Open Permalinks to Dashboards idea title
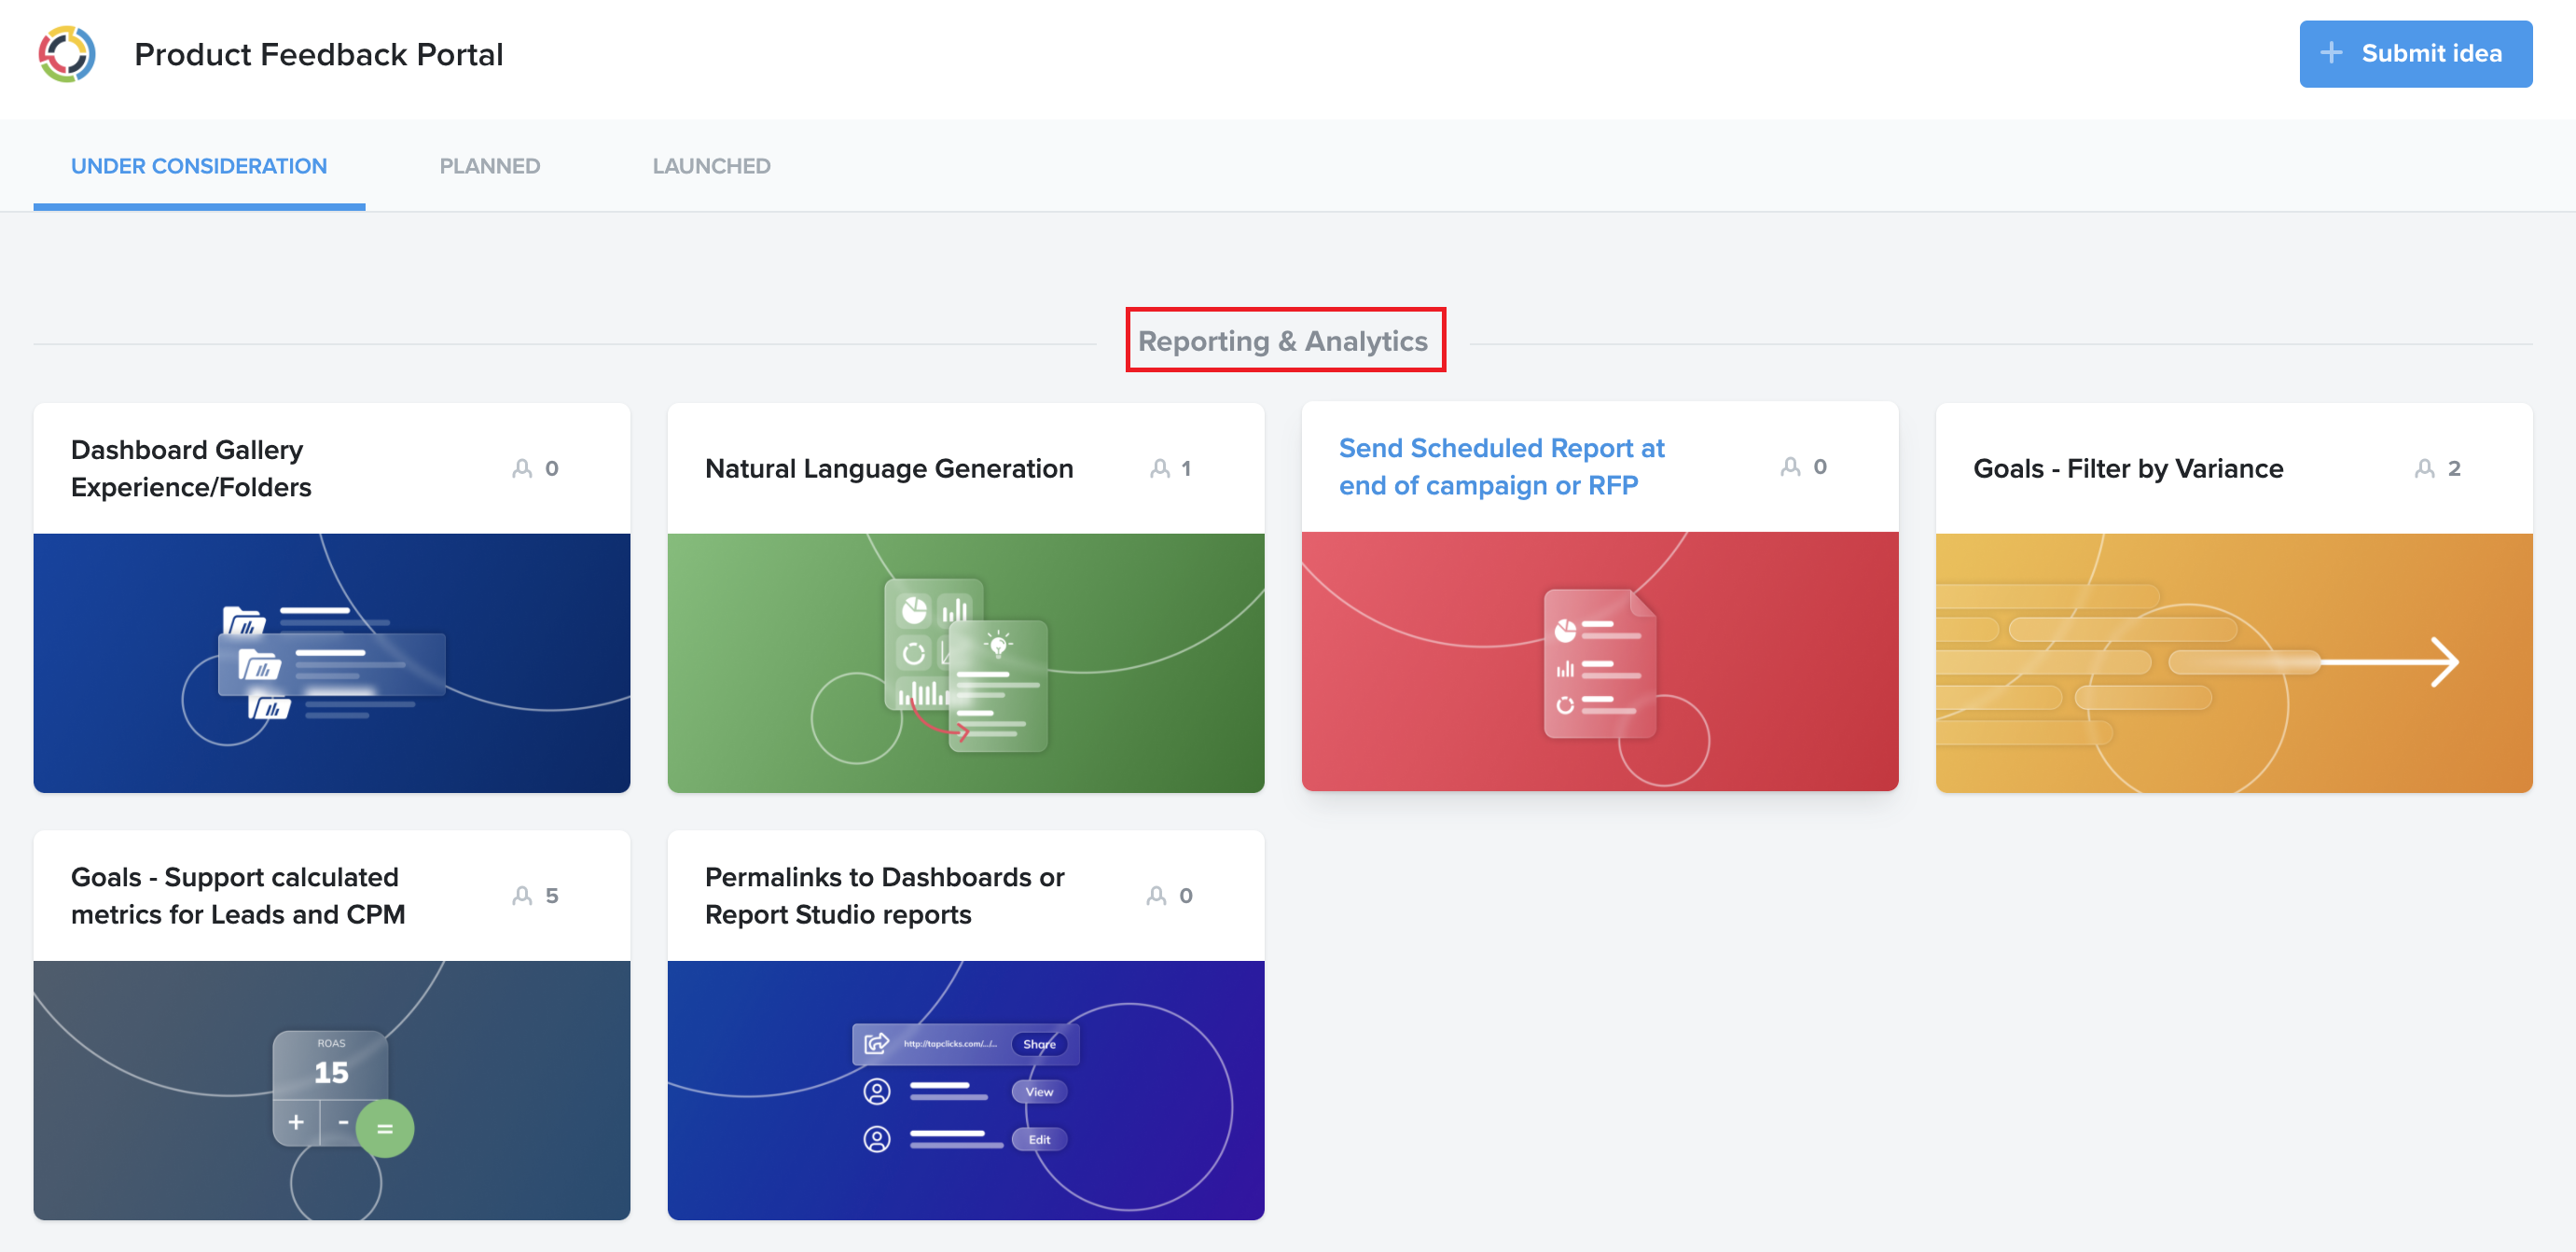 tap(884, 895)
